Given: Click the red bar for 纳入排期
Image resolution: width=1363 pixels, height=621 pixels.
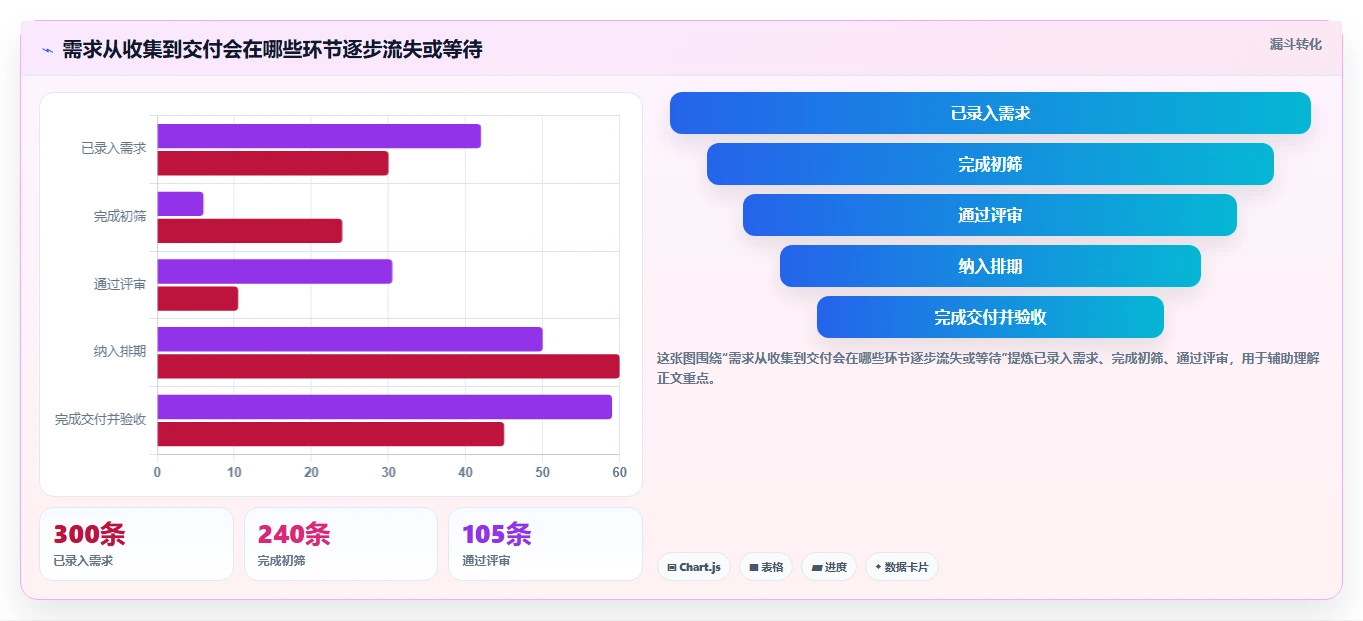Looking at the screenshot, I should 388,366.
